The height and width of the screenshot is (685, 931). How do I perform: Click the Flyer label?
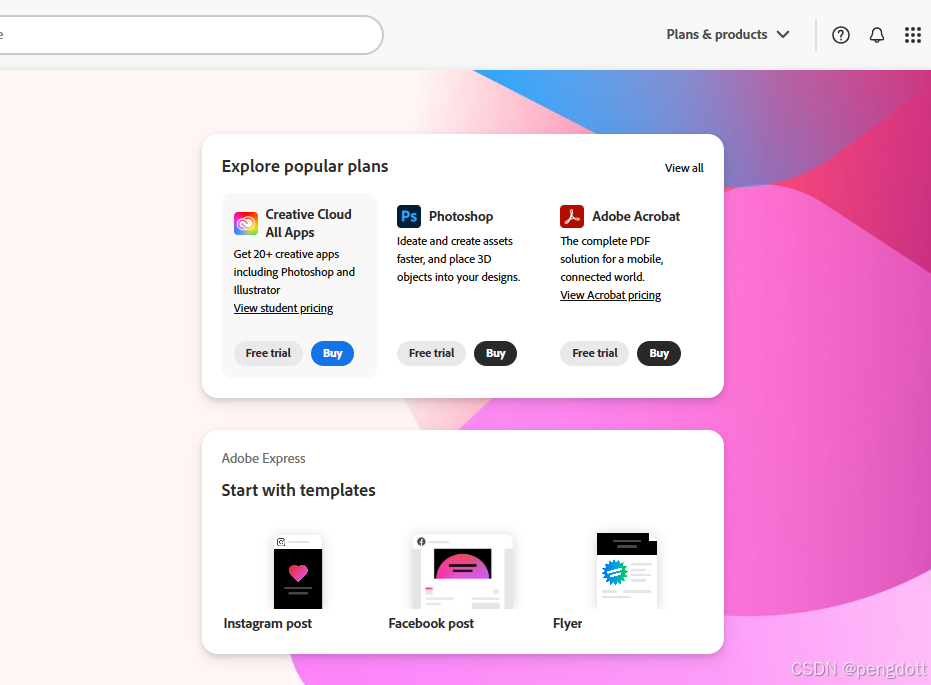[x=568, y=623]
